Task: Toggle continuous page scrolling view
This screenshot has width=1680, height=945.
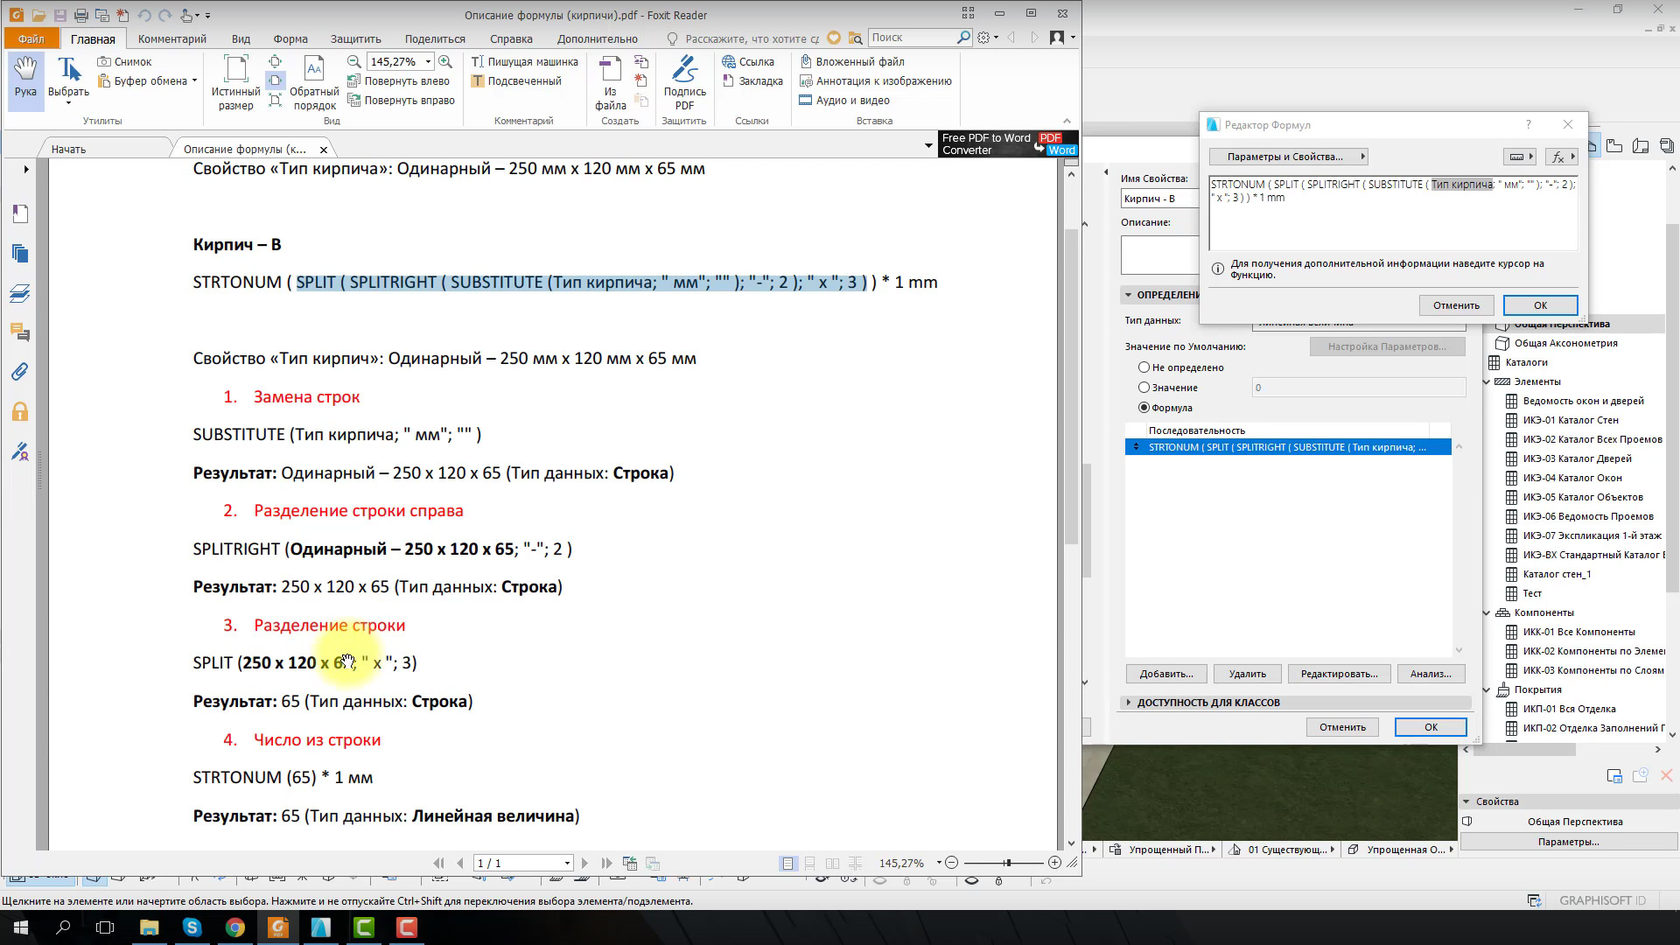Action: (x=810, y=863)
